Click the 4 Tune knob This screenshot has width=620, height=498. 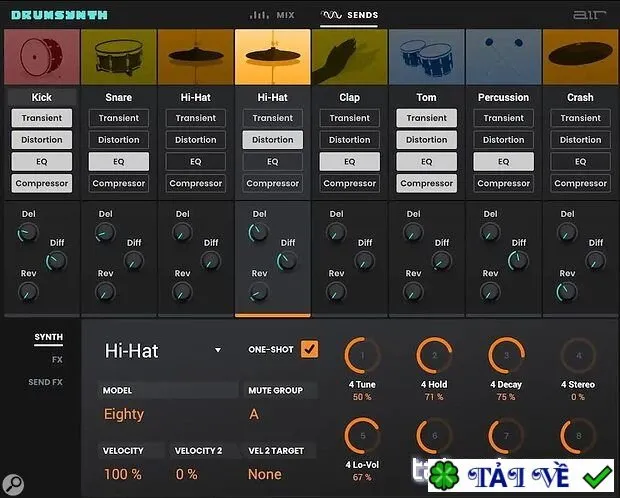click(x=362, y=355)
